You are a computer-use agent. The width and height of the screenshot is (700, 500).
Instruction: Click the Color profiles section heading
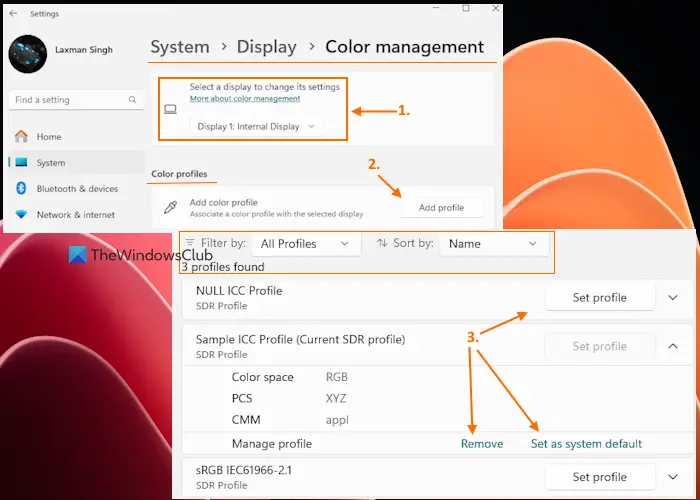179,174
